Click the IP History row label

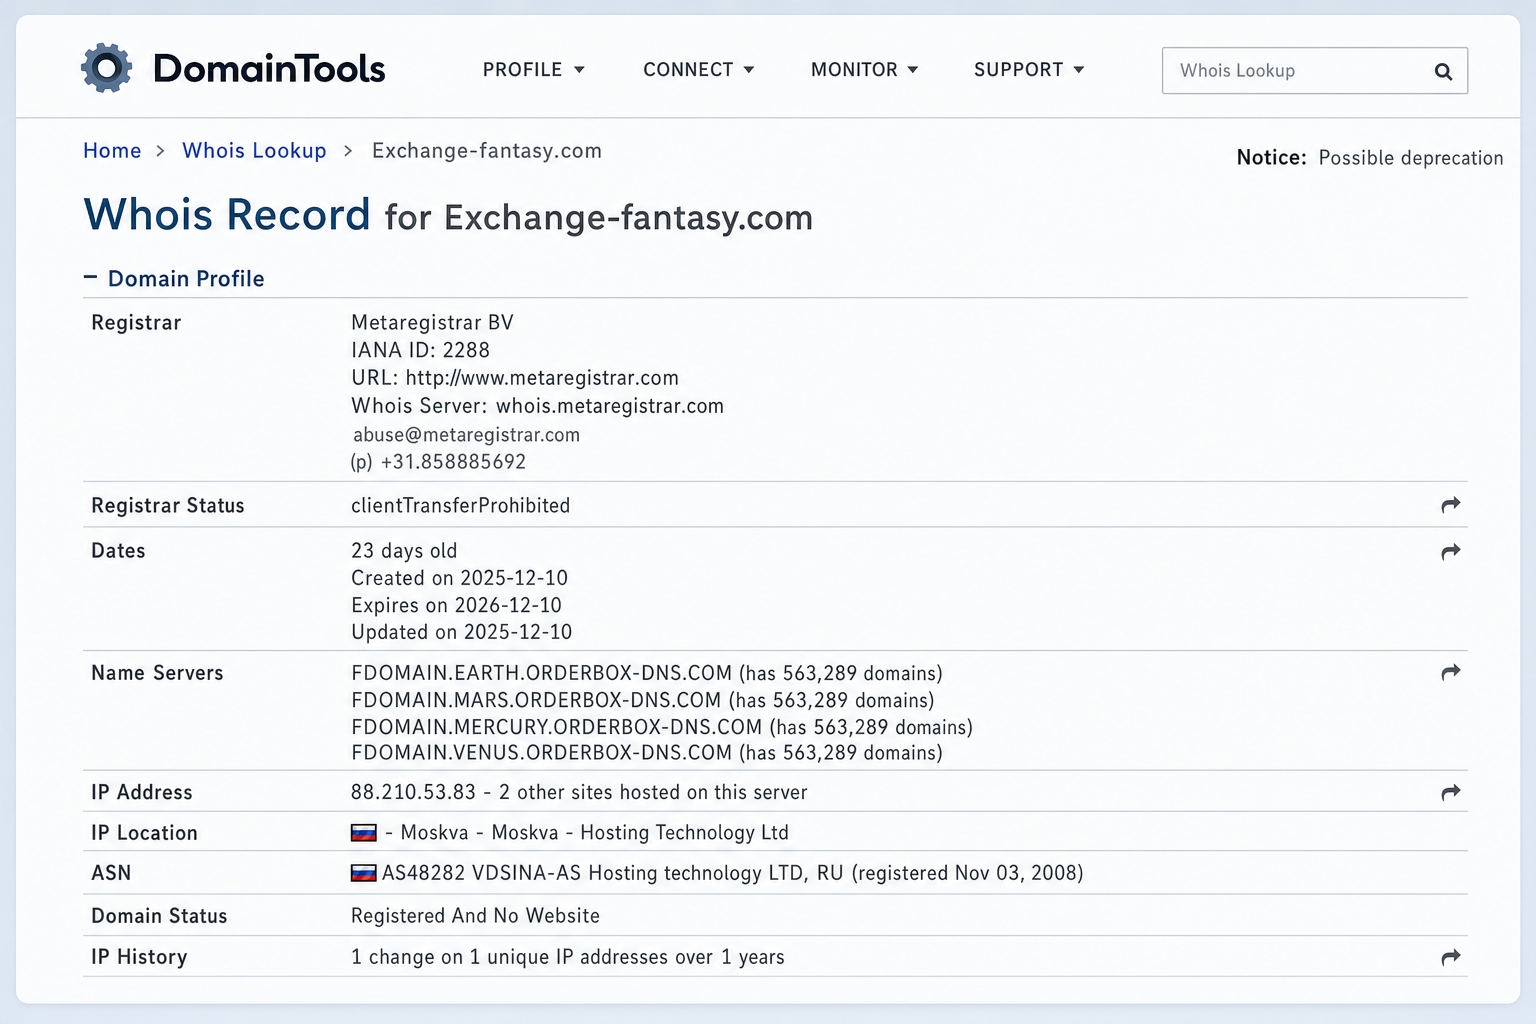coord(139,957)
